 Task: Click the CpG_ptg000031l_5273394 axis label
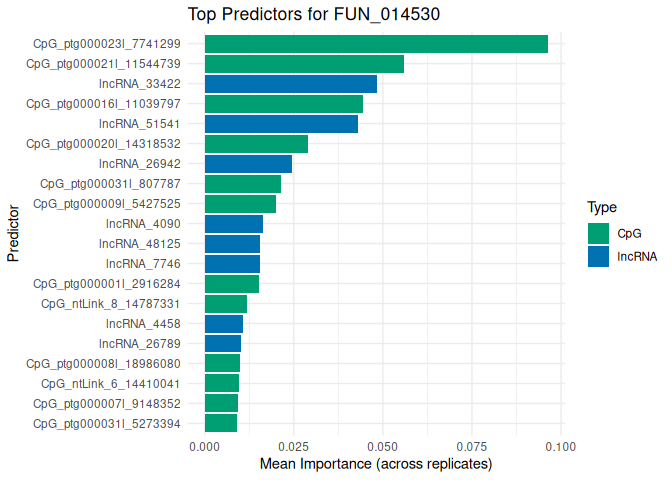click(x=107, y=424)
